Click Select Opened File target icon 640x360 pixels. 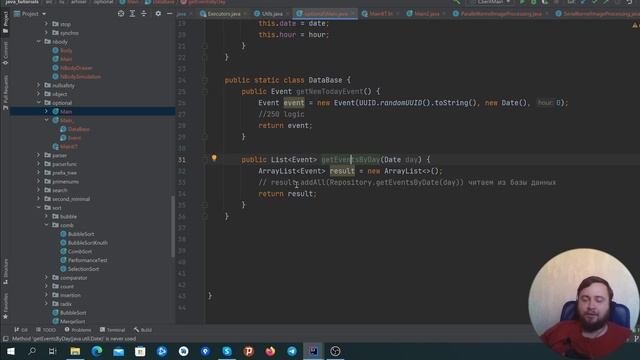[121, 14]
